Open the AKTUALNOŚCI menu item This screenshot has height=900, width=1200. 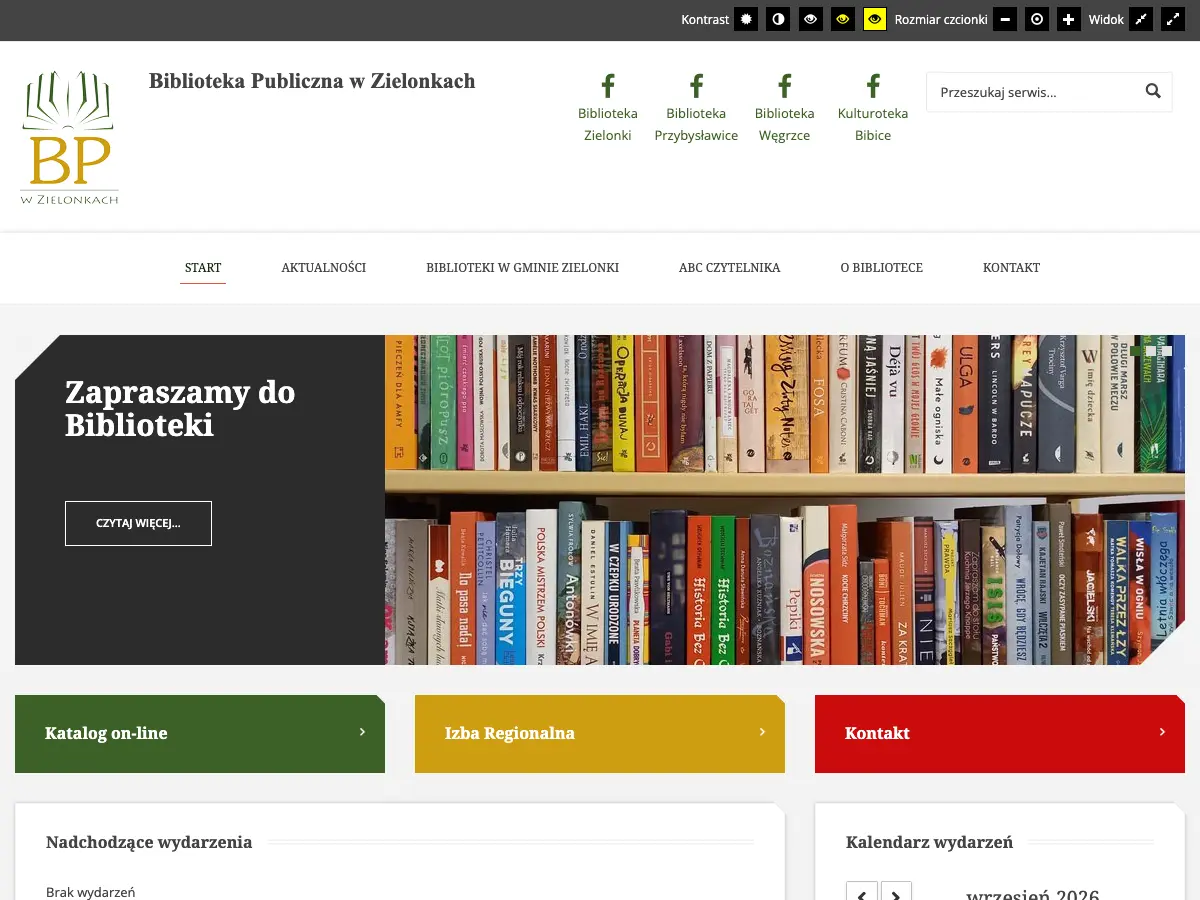tap(324, 268)
